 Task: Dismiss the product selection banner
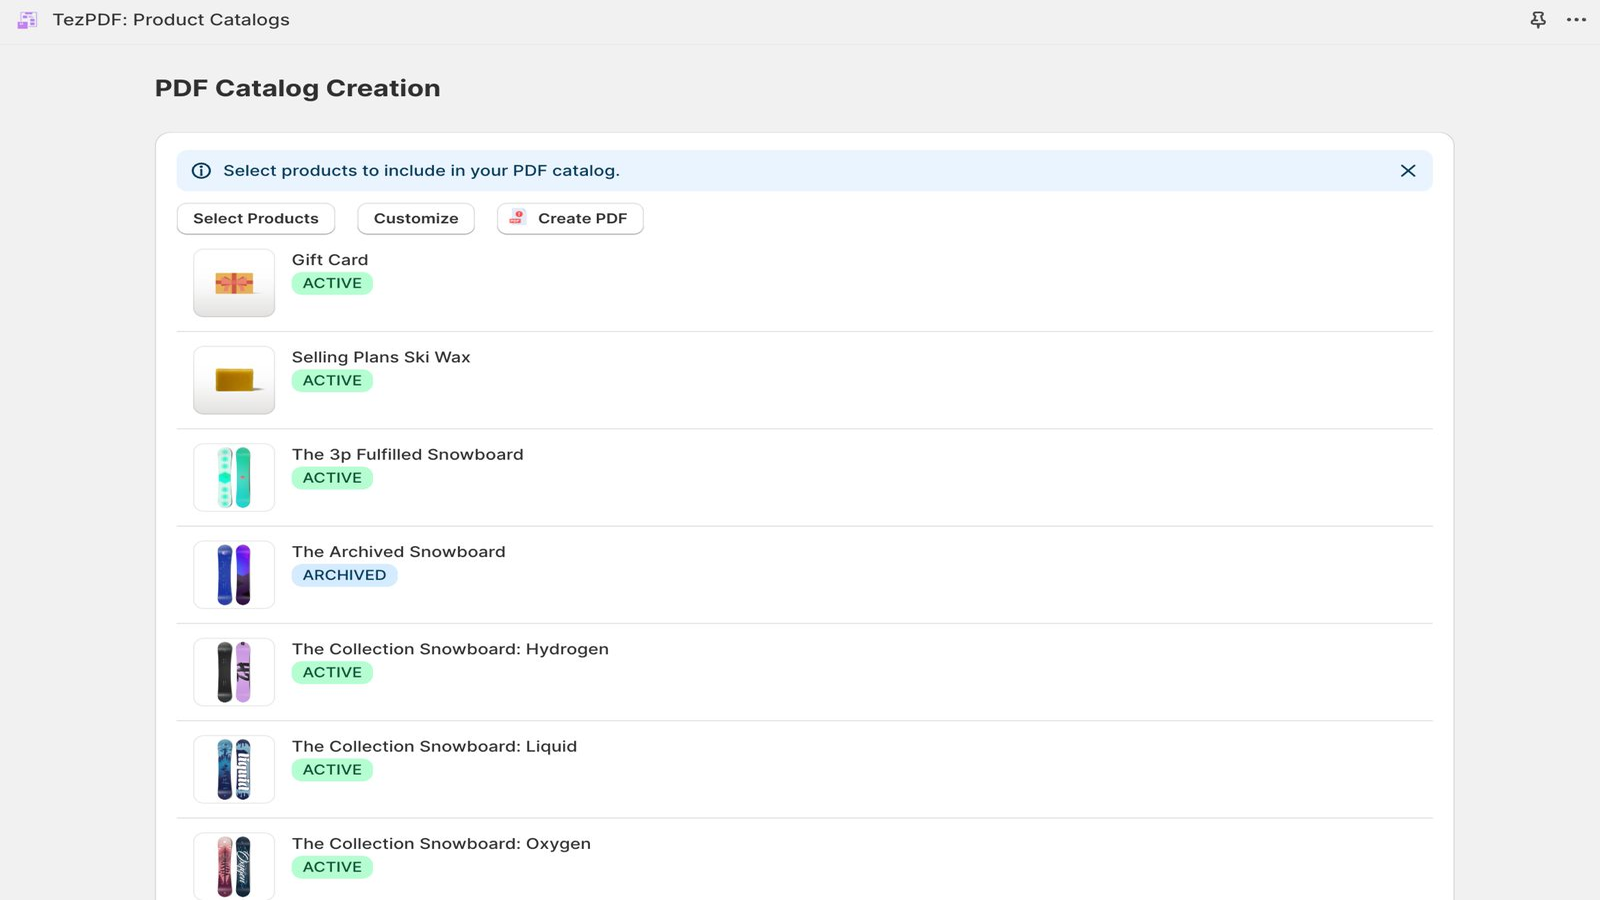(x=1408, y=170)
